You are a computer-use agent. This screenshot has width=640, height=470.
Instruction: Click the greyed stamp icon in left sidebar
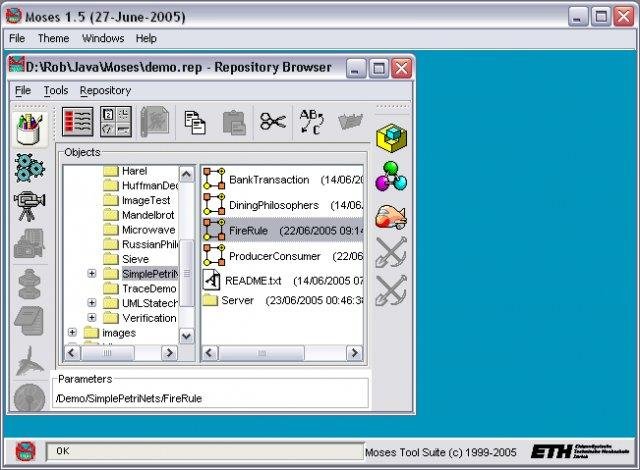tap(29, 283)
